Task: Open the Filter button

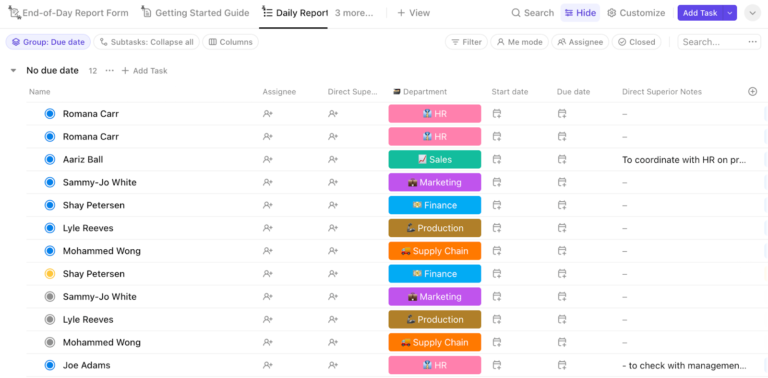Action: 466,42
